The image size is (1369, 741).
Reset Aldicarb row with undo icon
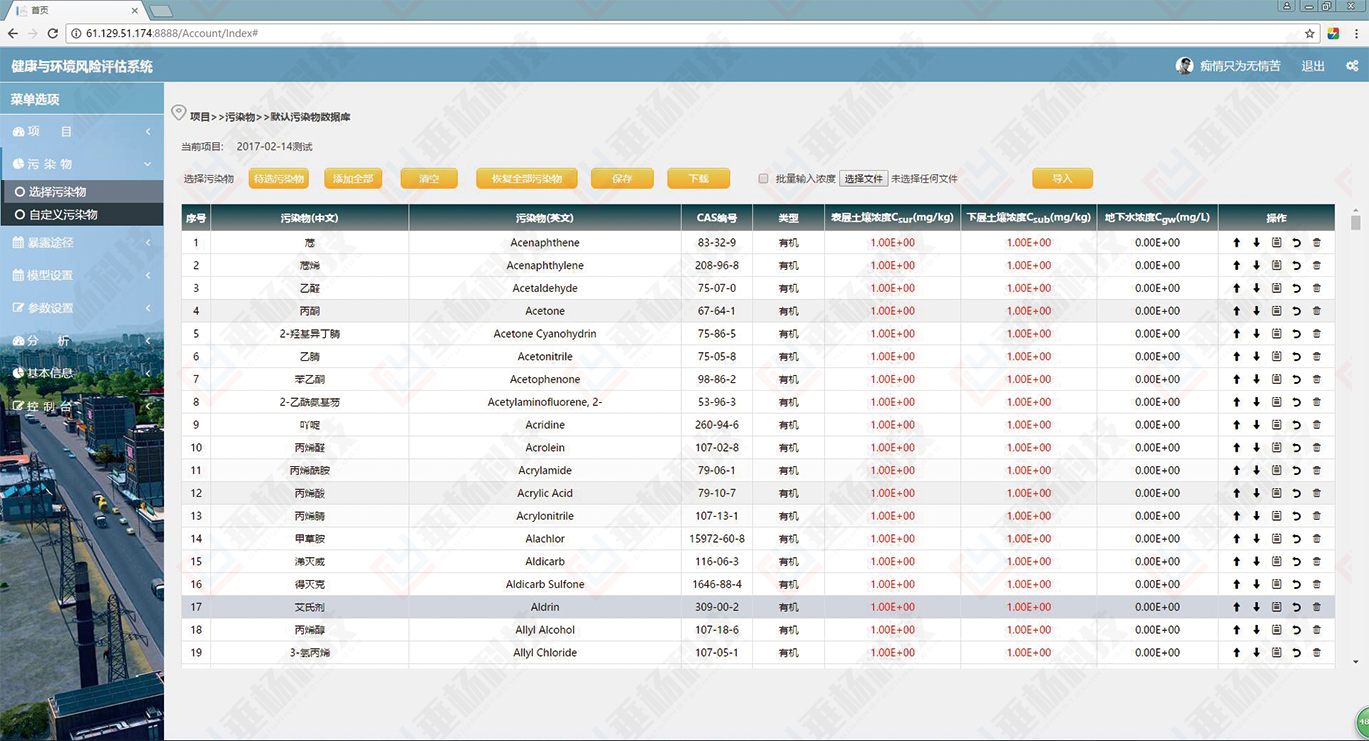1296,562
